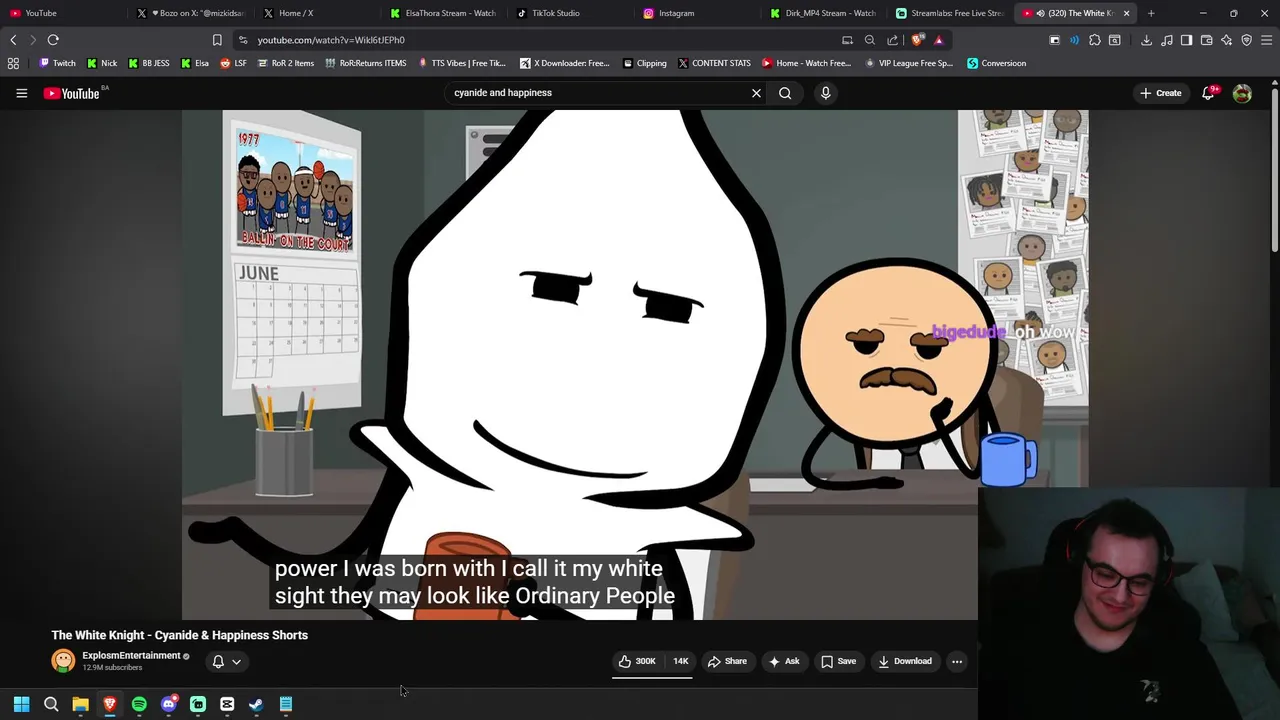1280x720 pixels.
Task: Share the White Knight video
Action: click(x=727, y=661)
